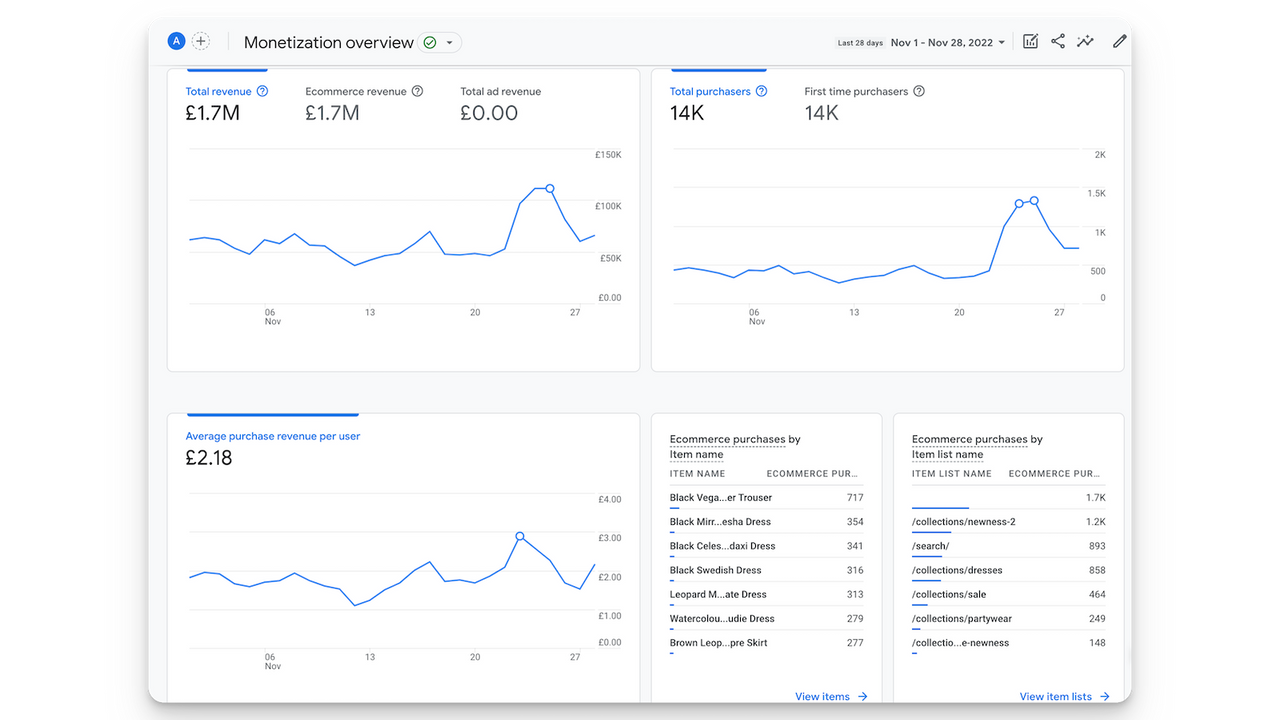This screenshot has height=720, width=1280.
Task: Click the All Users segment badge 'A'
Action: 176,41
